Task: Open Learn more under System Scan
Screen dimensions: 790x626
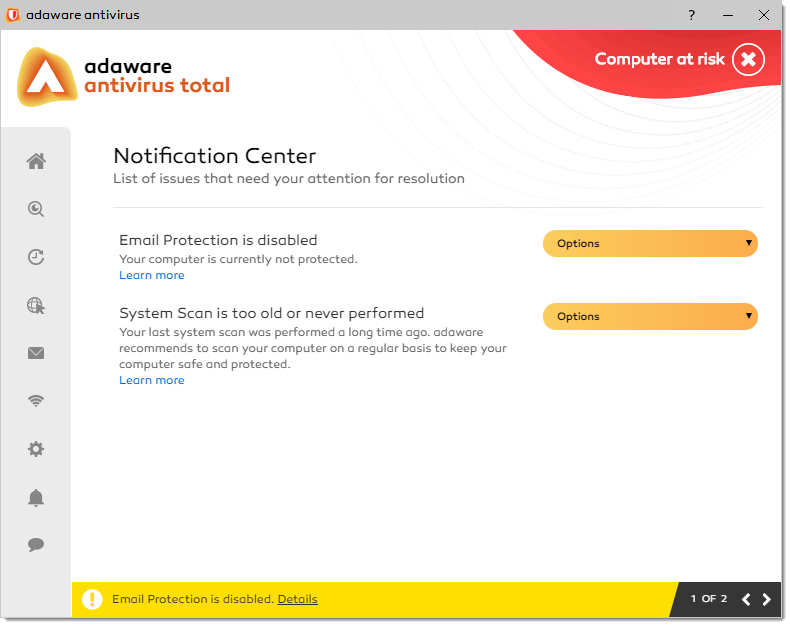Action: pyautogui.click(x=152, y=380)
